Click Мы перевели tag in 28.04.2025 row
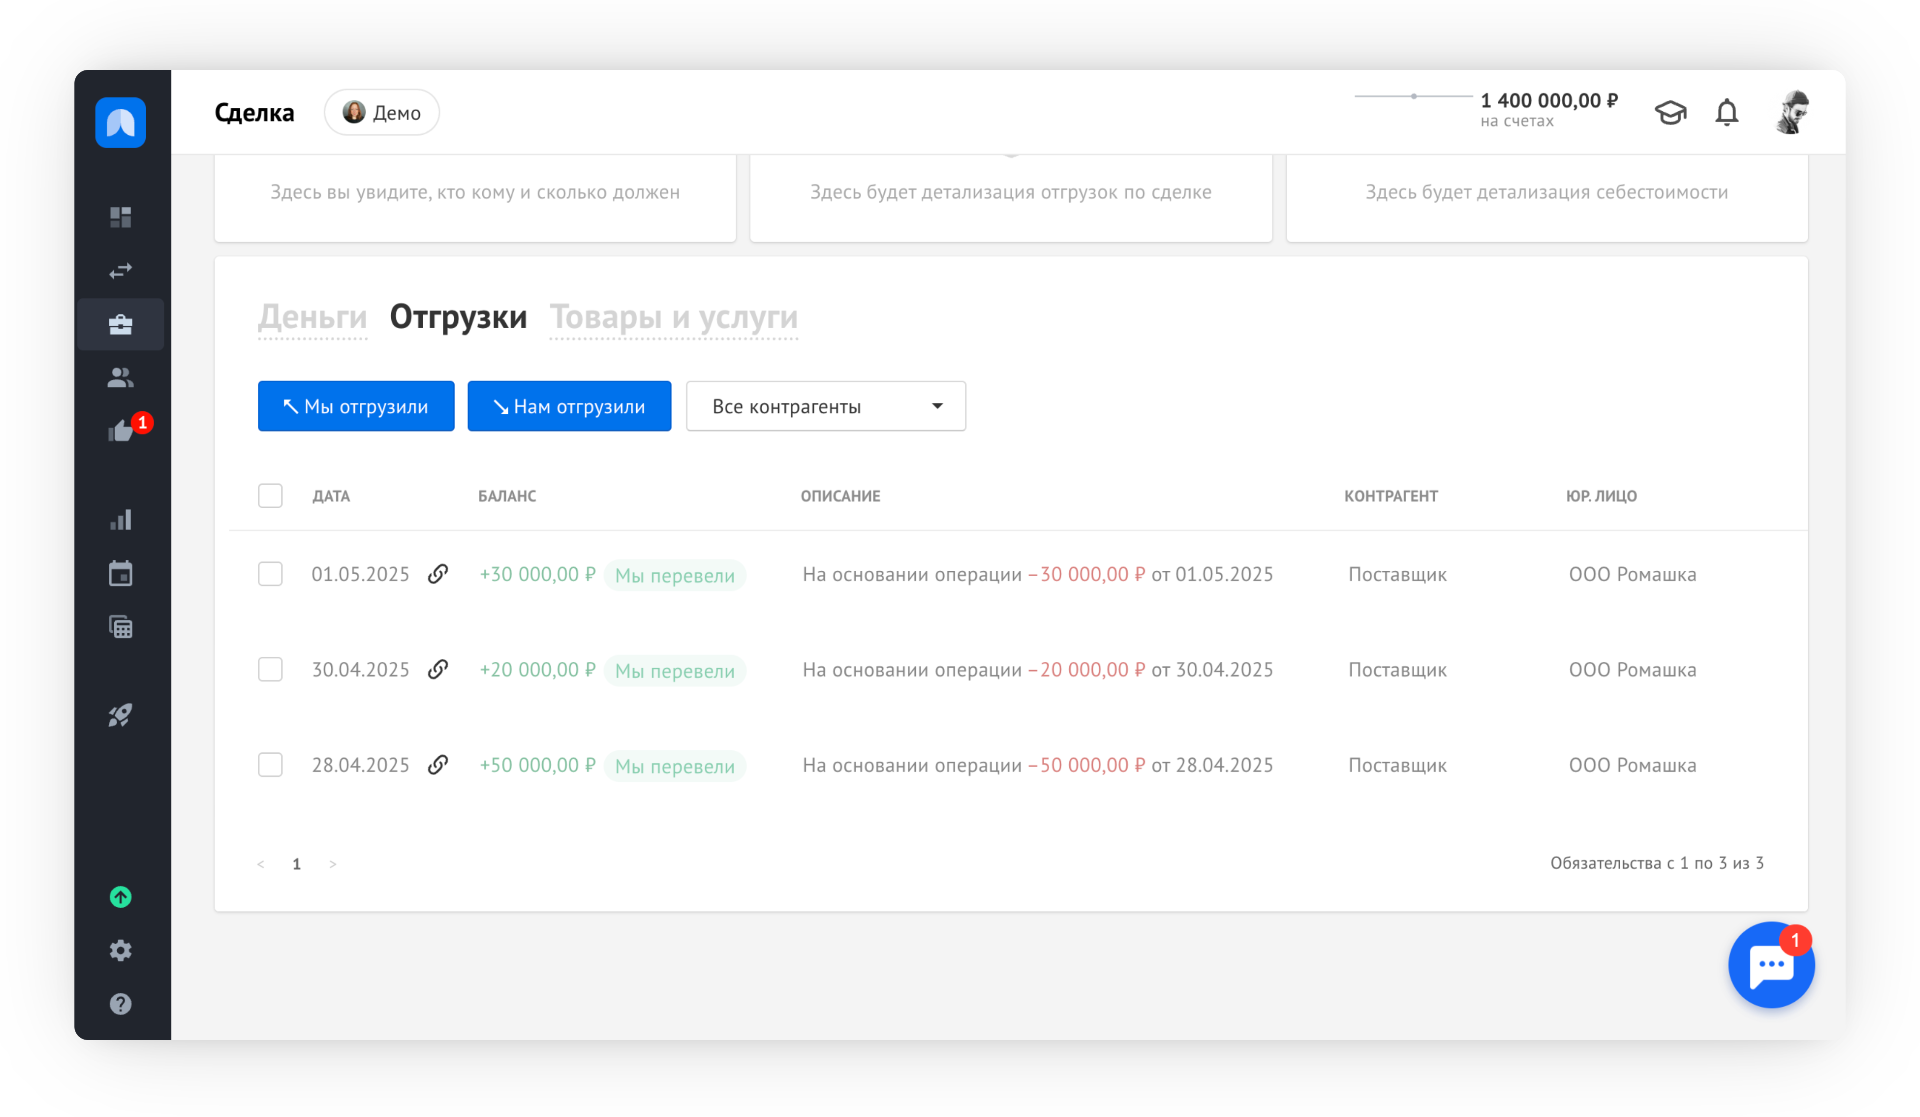This screenshot has width=1920, height=1117. pos(675,766)
